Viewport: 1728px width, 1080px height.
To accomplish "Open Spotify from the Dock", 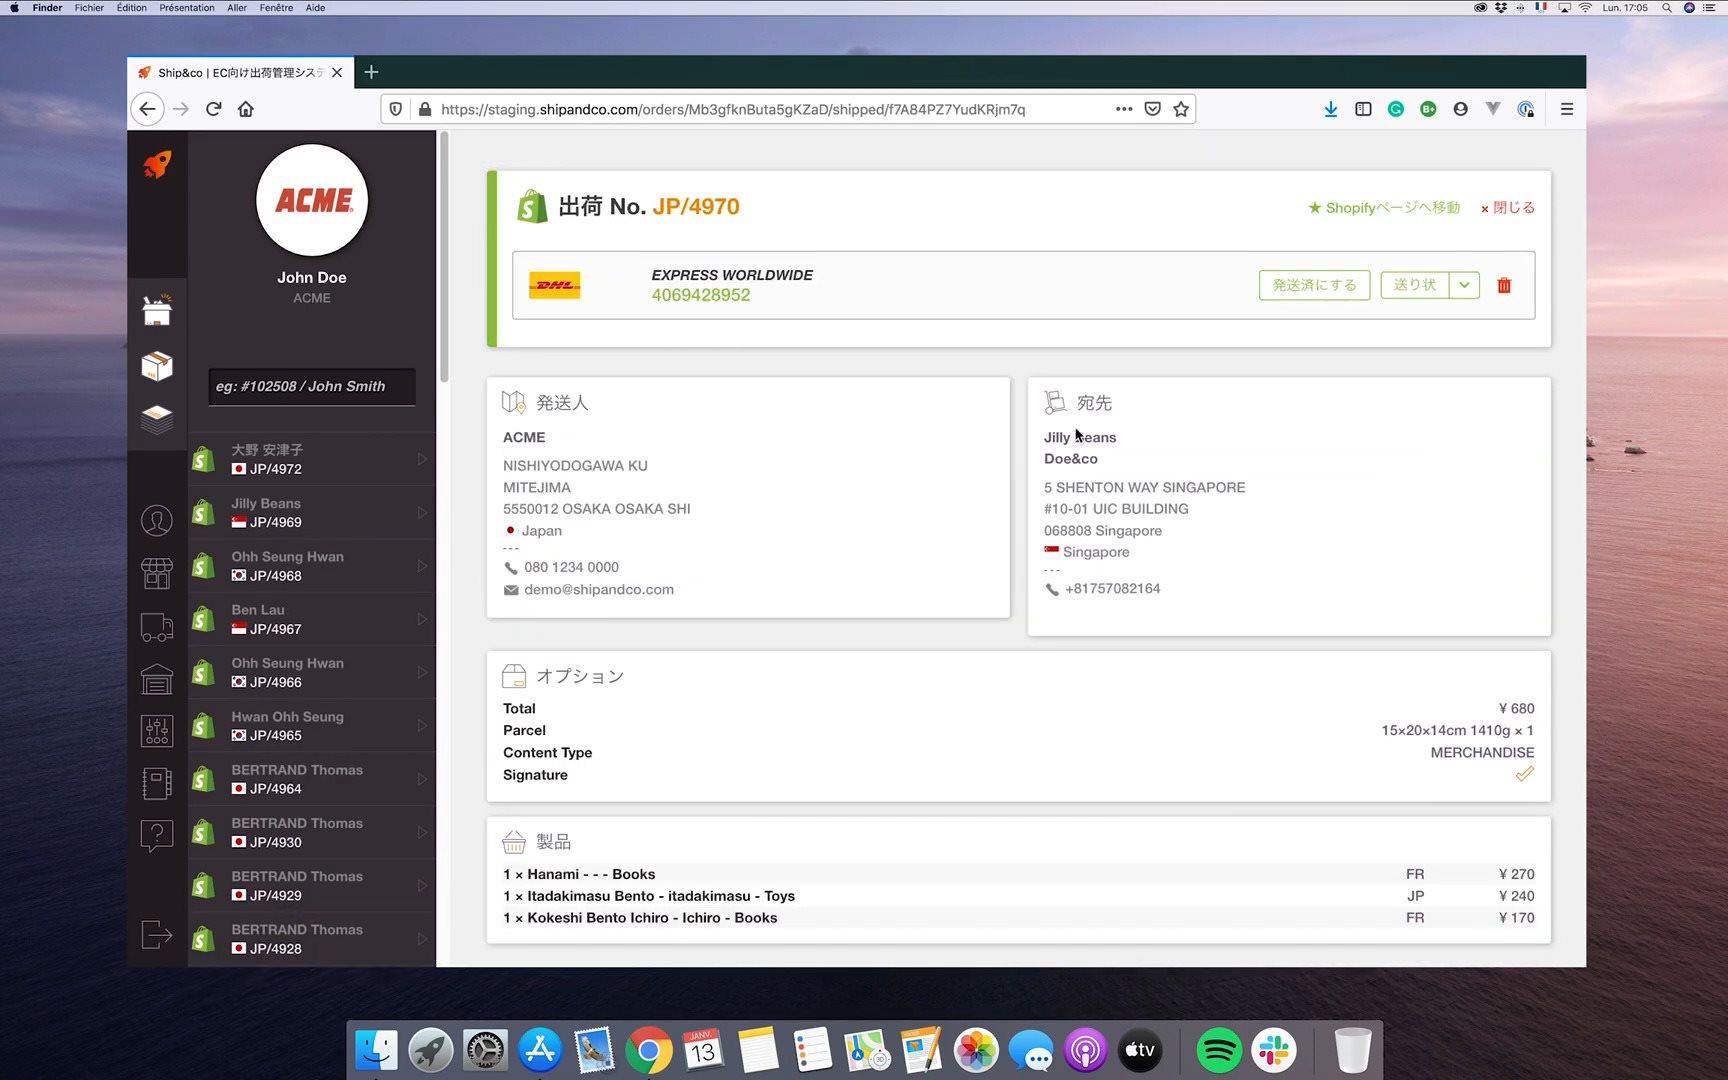I will tap(1219, 1050).
